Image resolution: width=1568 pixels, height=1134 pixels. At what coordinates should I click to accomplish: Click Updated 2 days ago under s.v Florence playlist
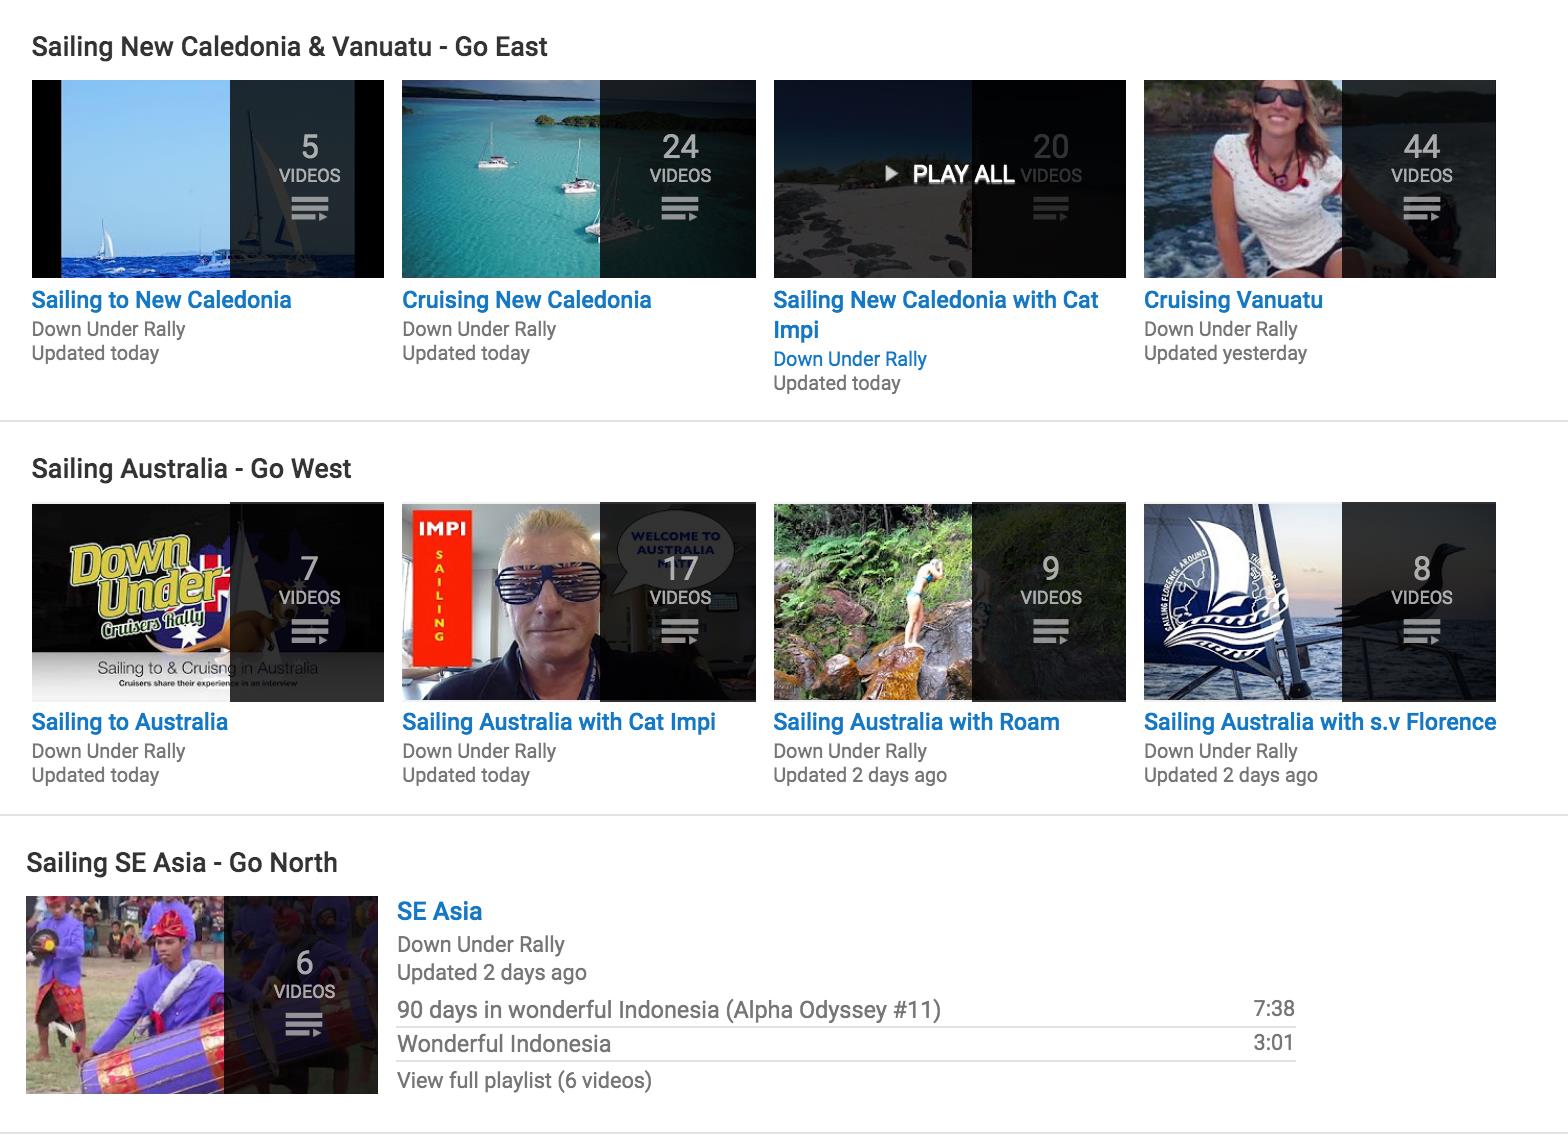(x=1230, y=775)
